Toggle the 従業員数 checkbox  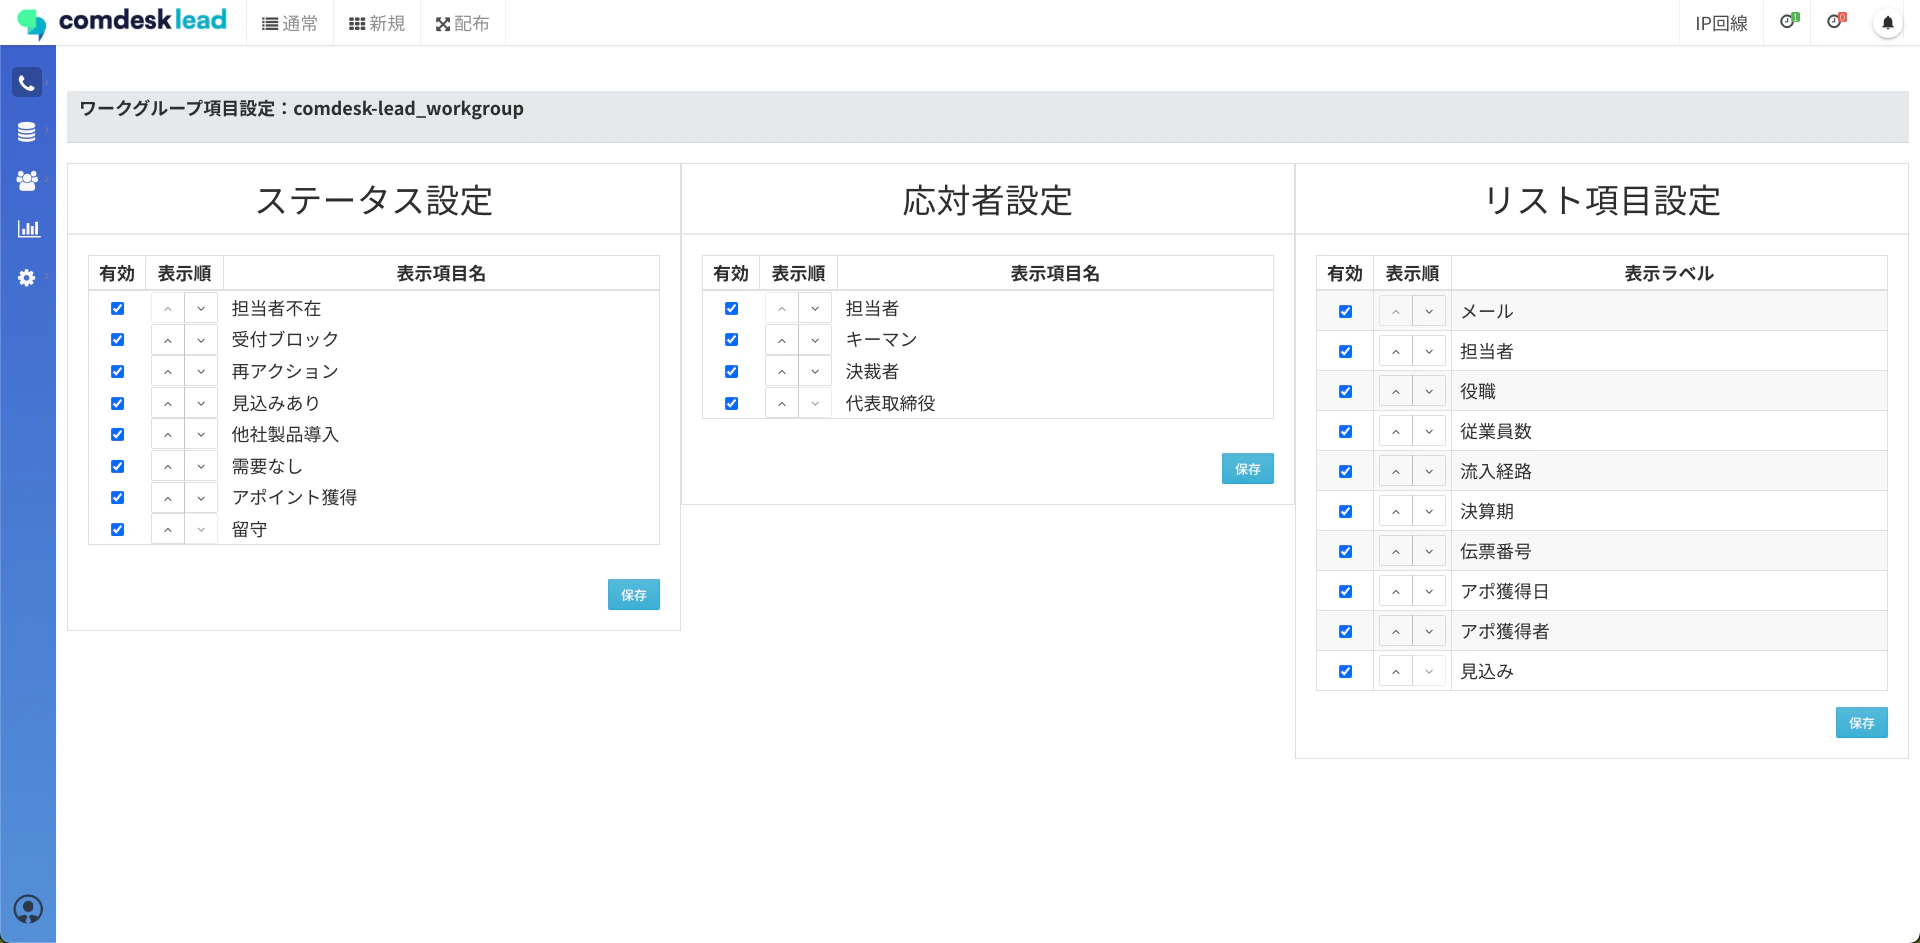click(1346, 432)
